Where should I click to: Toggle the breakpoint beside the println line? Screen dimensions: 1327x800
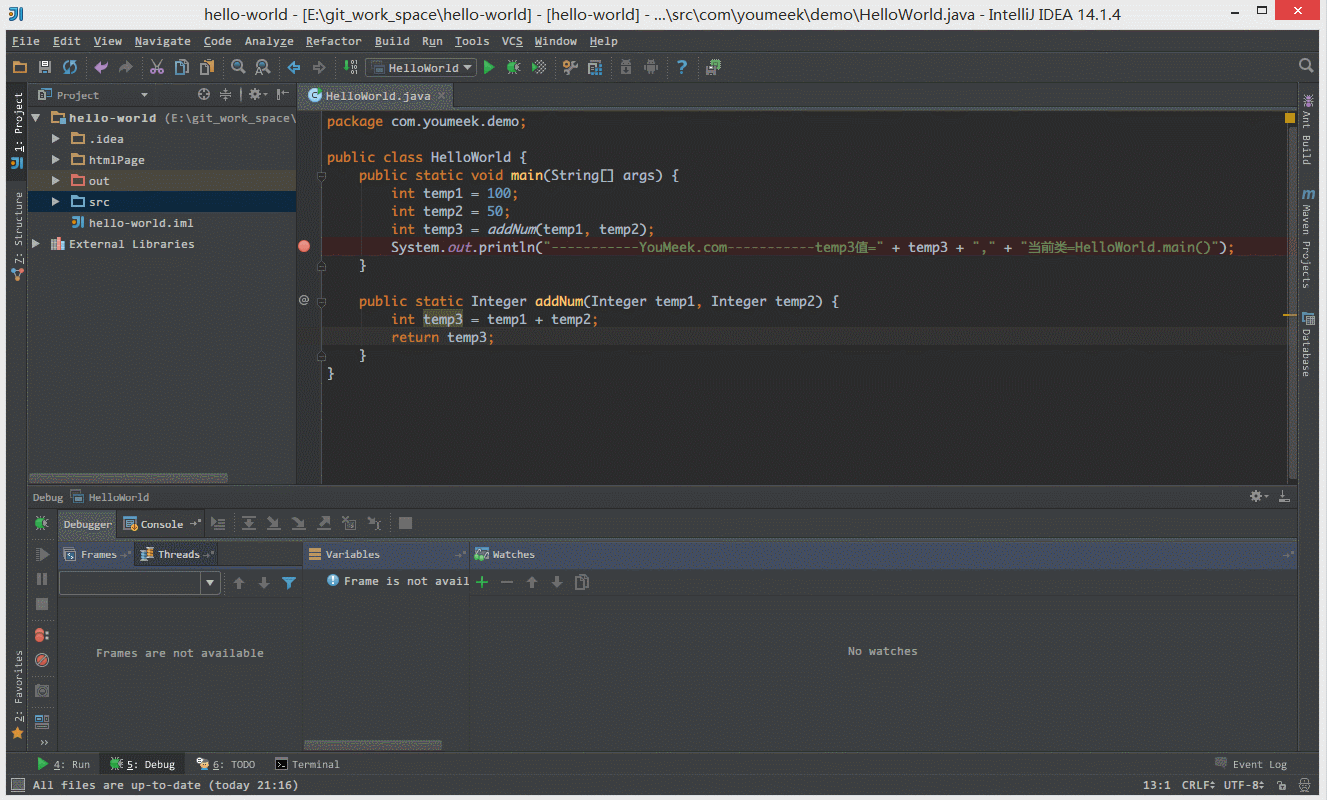tap(304, 245)
